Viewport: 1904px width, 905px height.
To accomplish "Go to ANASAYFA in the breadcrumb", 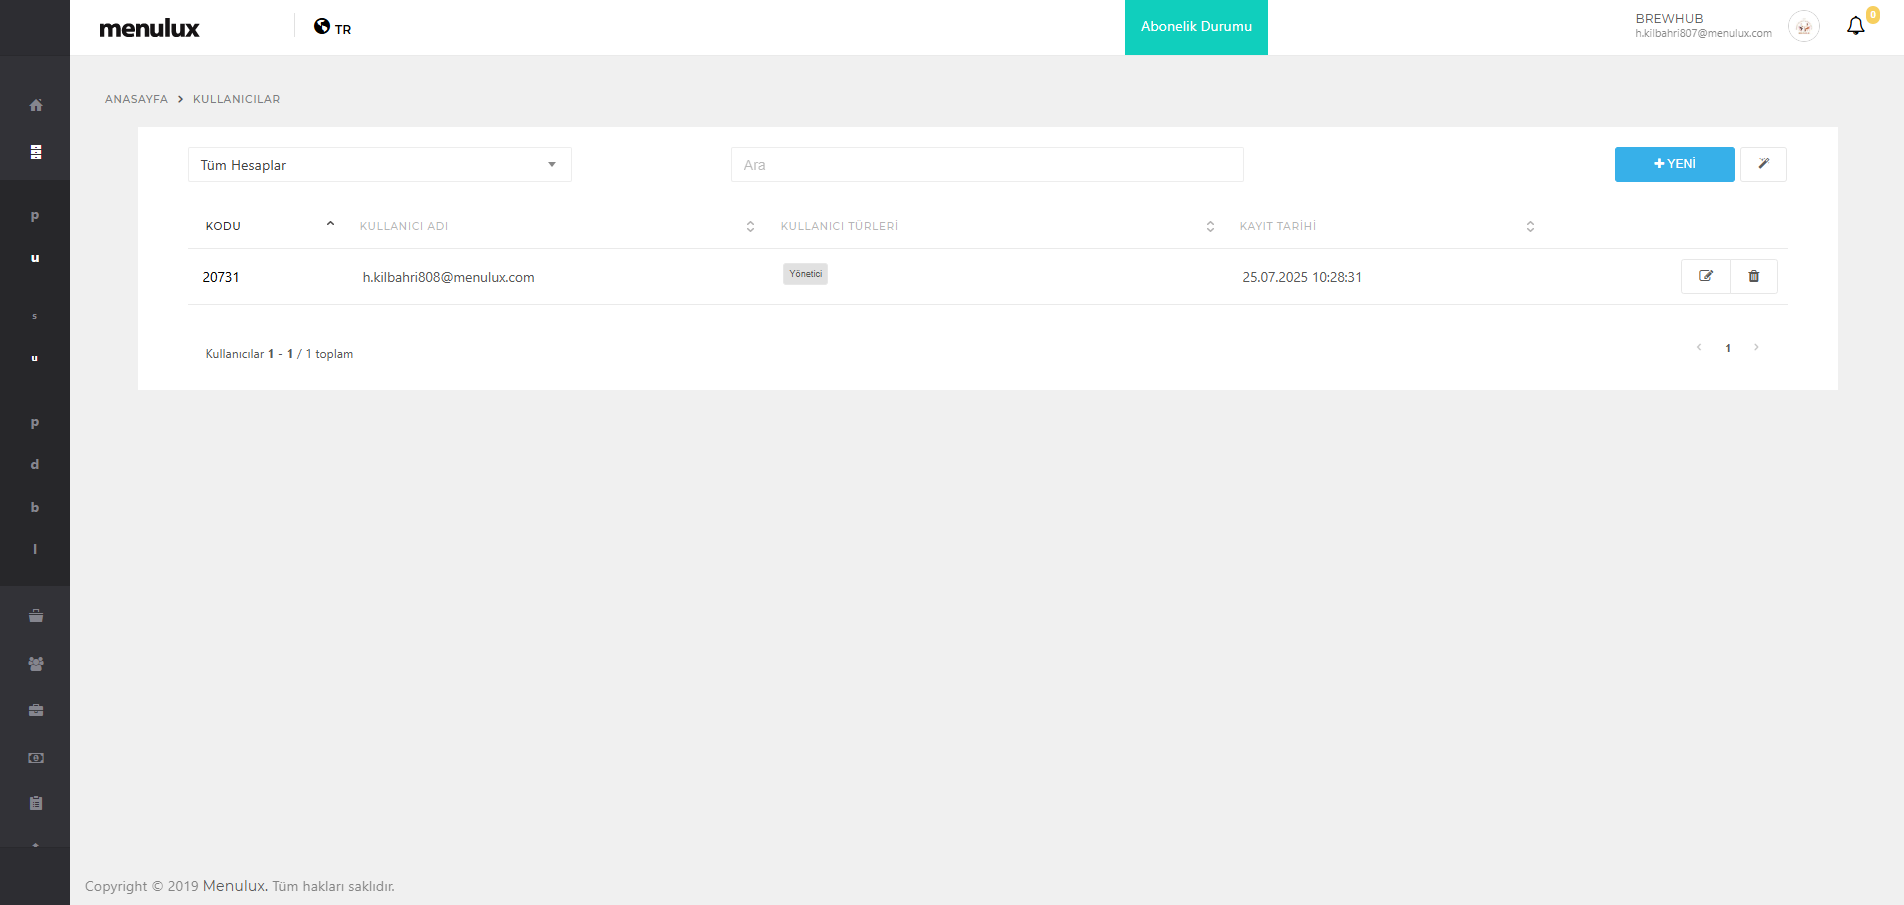I will (136, 99).
